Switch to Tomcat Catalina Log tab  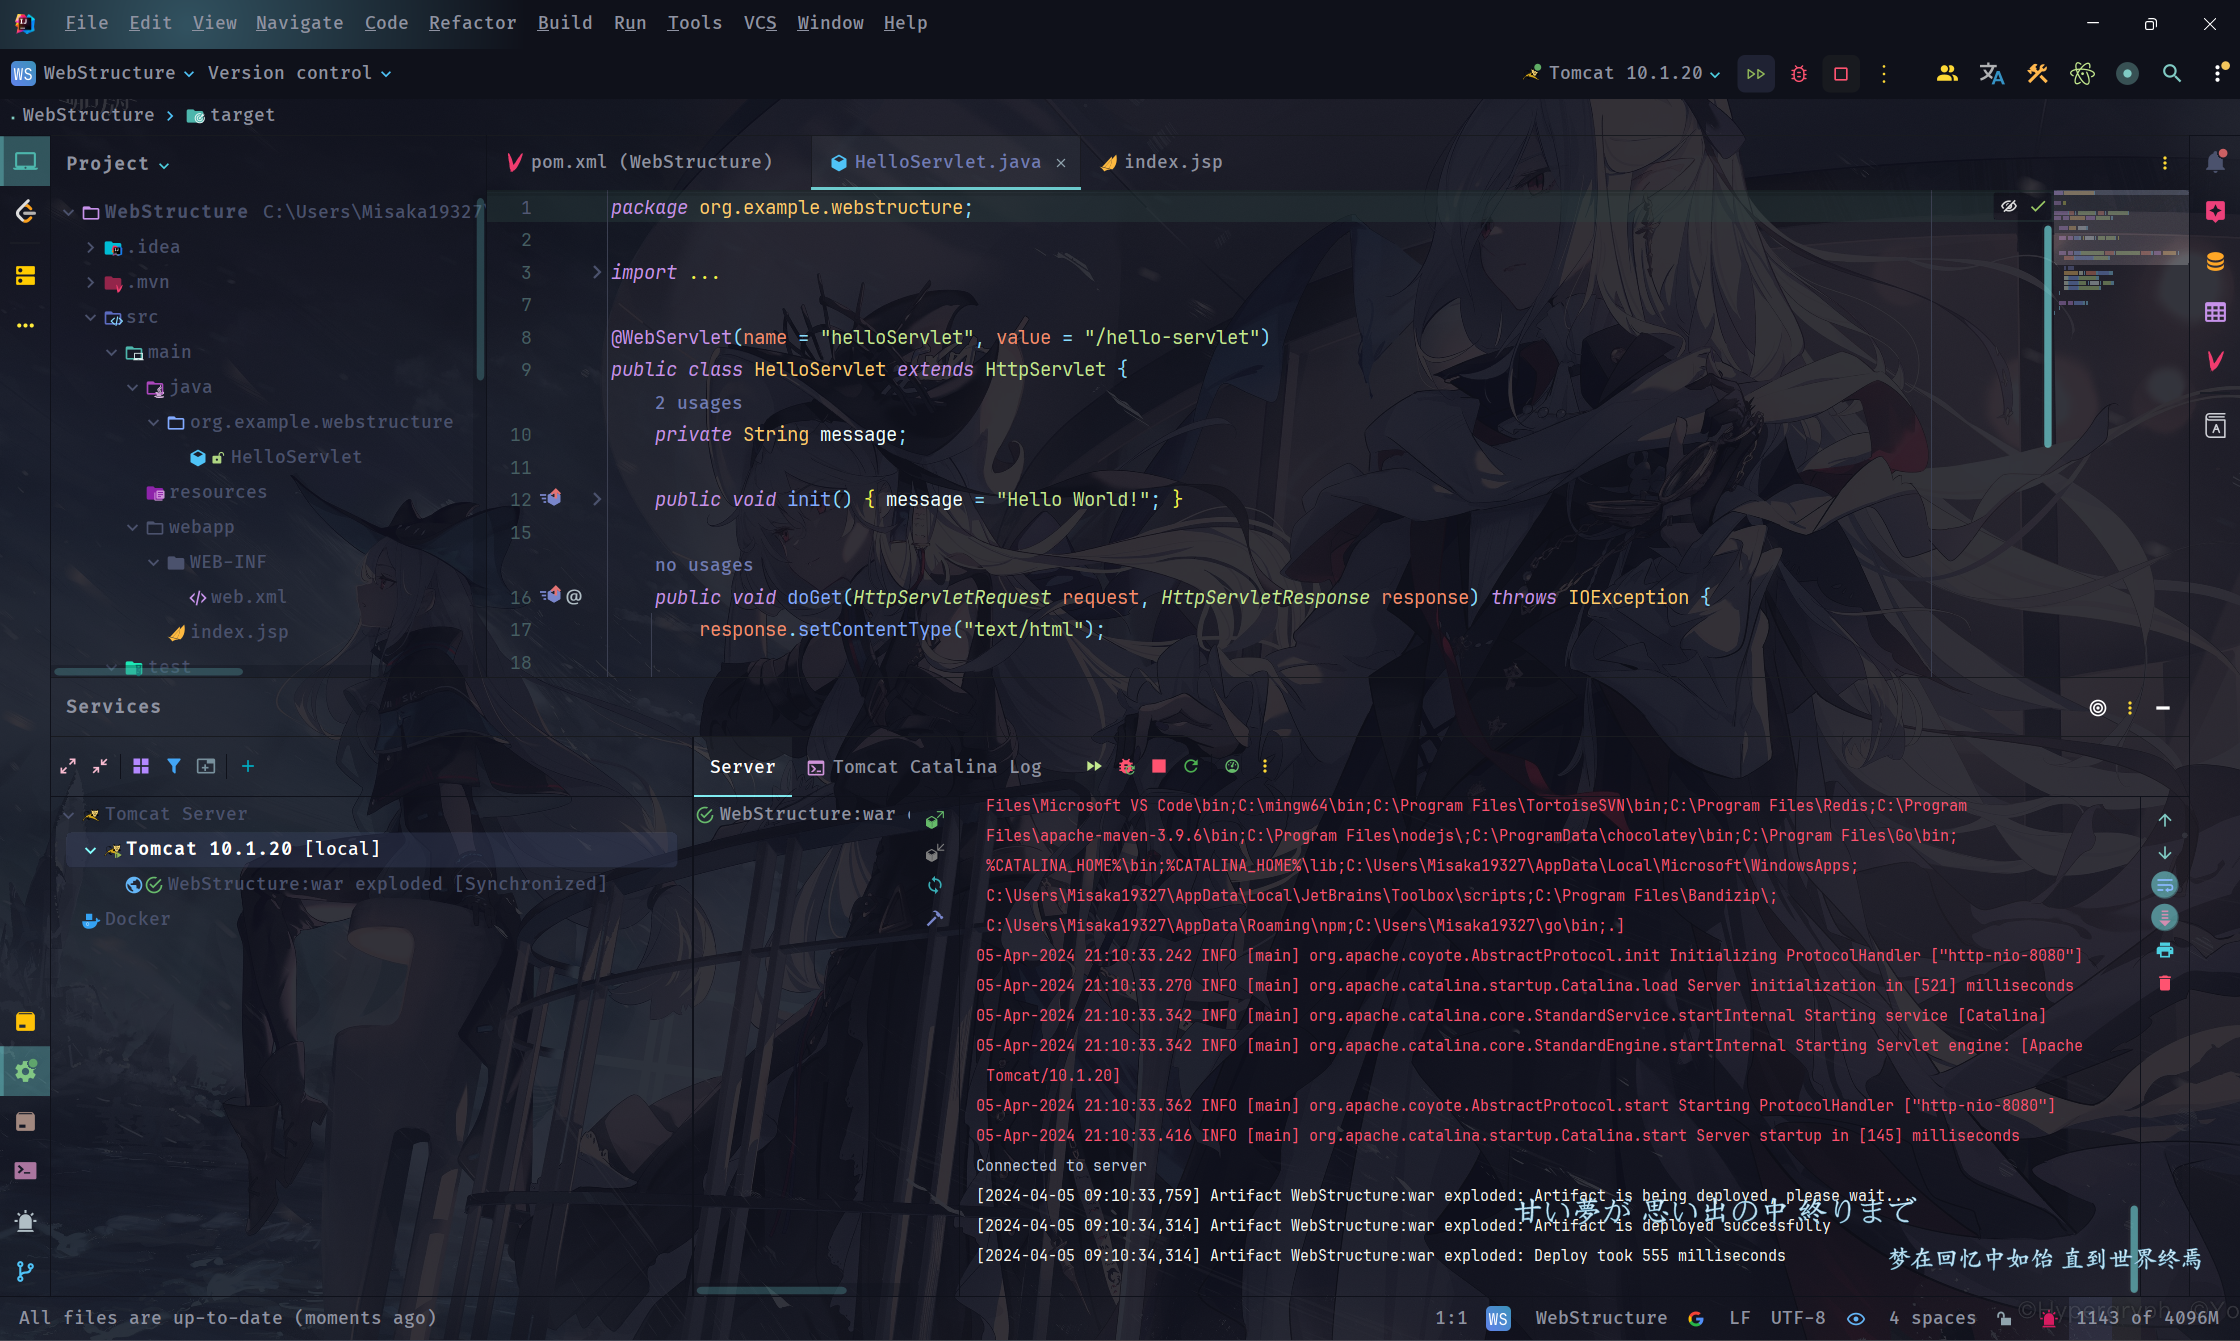(x=925, y=767)
